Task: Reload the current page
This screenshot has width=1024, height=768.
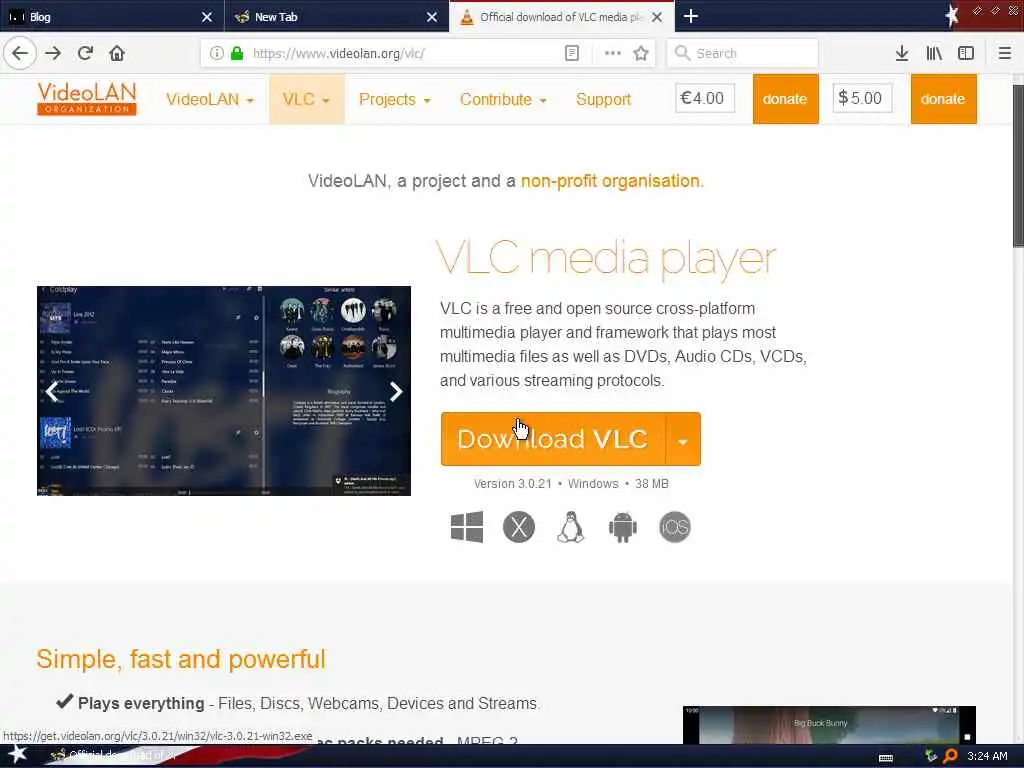Action: coord(86,53)
